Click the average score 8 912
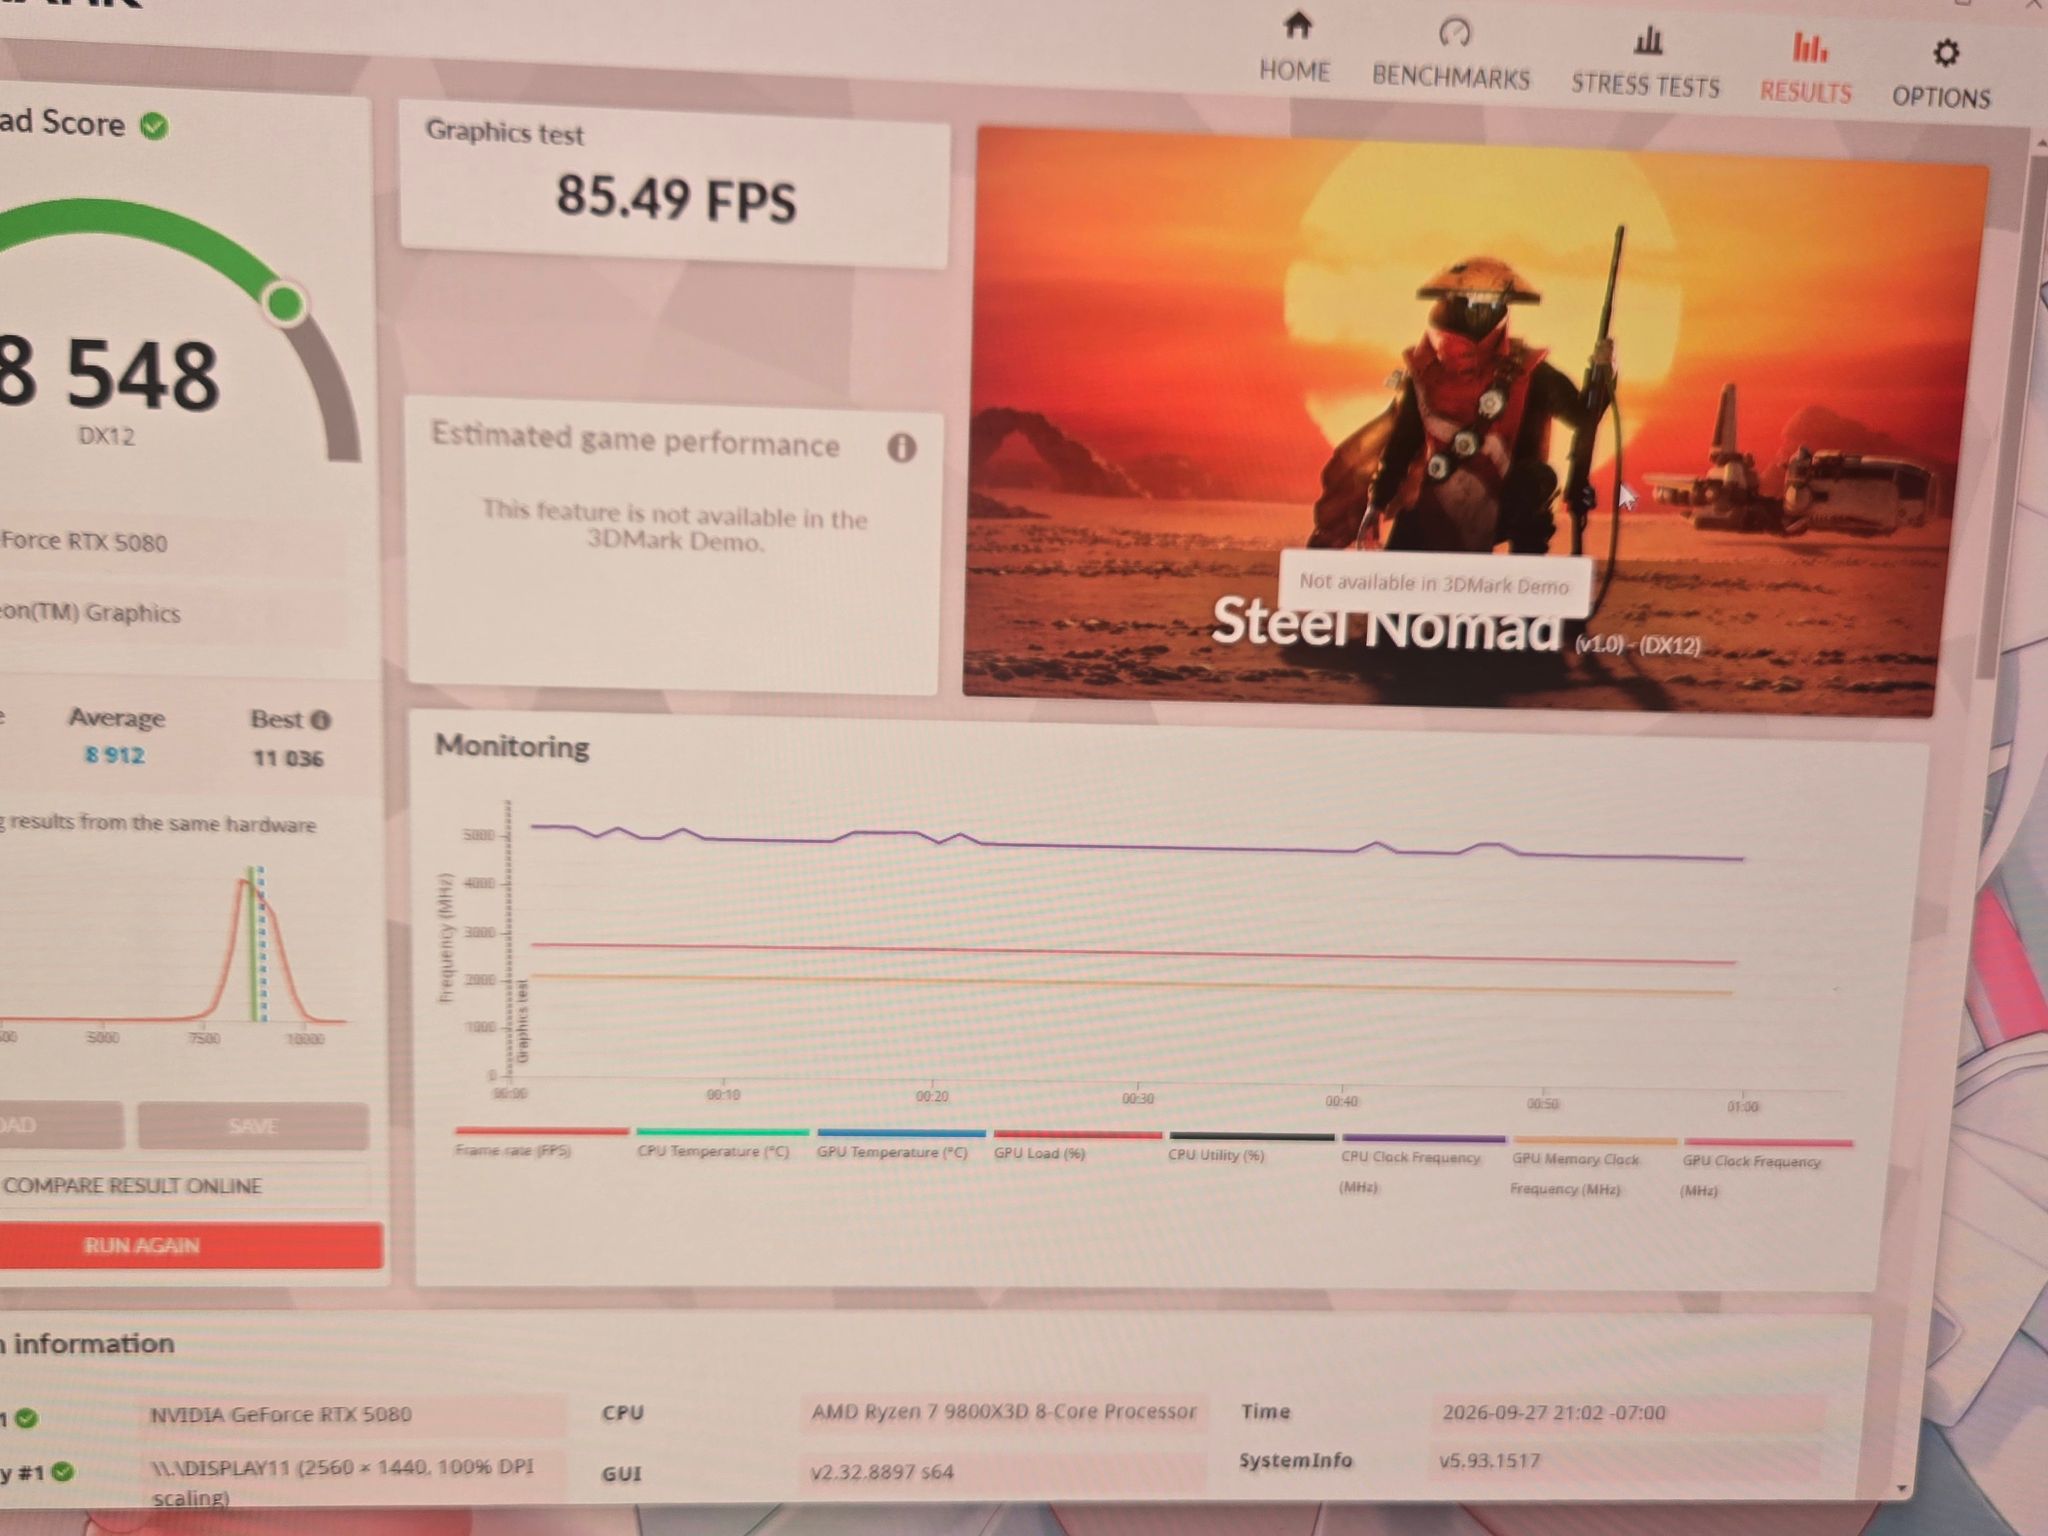The image size is (2048, 1536). coord(115,755)
